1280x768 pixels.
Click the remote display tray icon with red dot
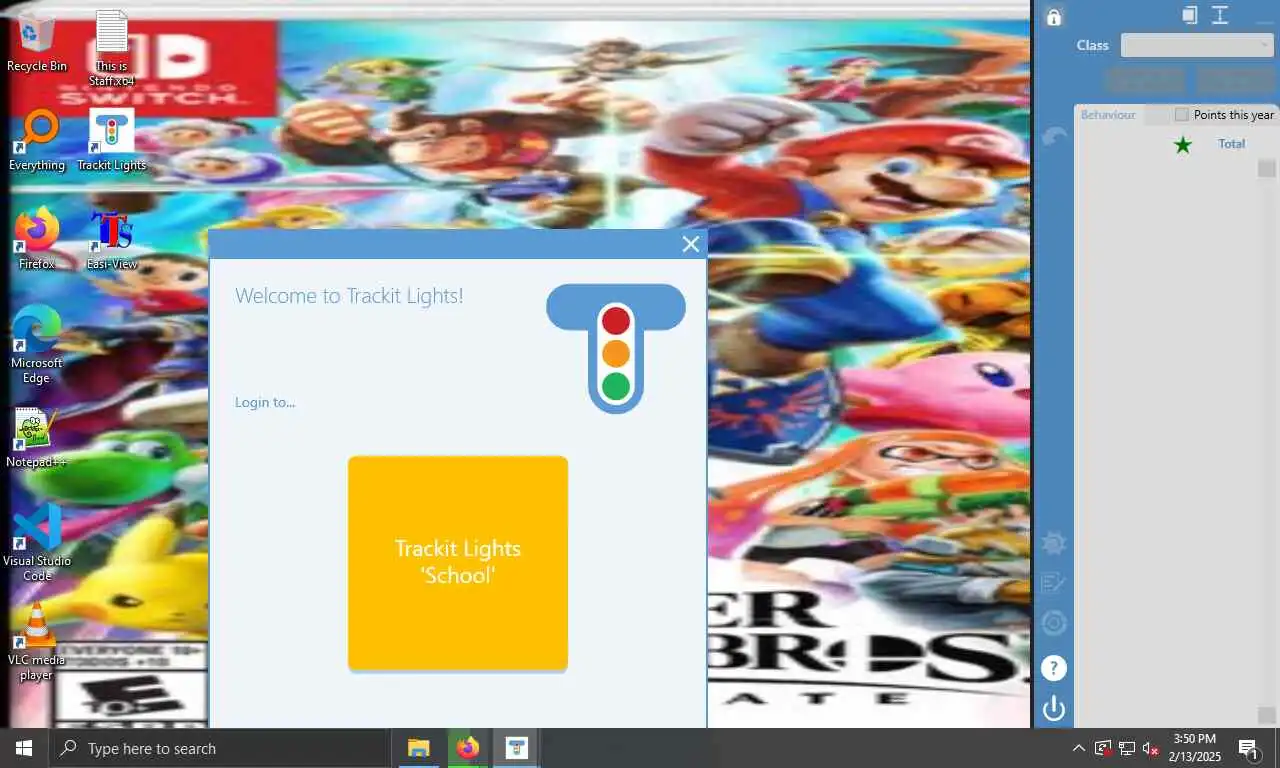coord(1103,748)
